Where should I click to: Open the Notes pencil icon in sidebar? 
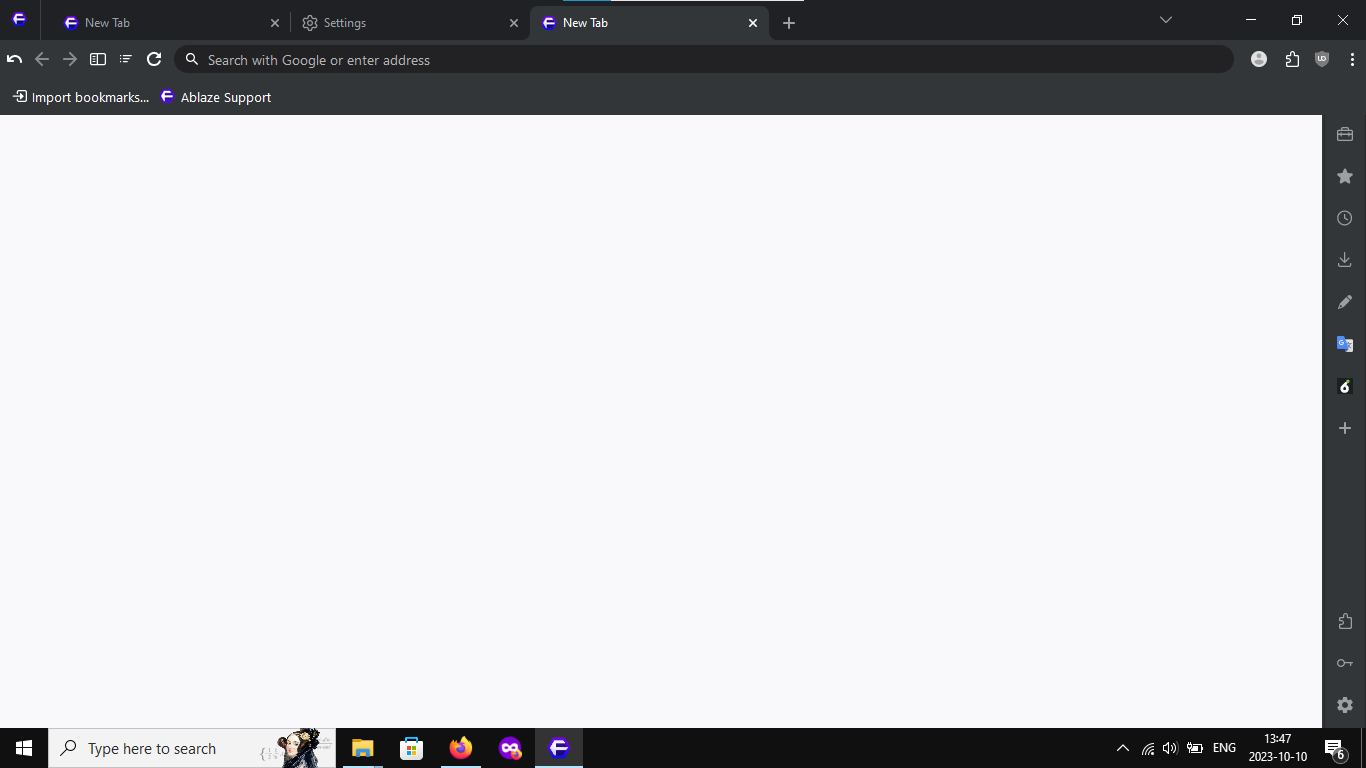(x=1345, y=301)
